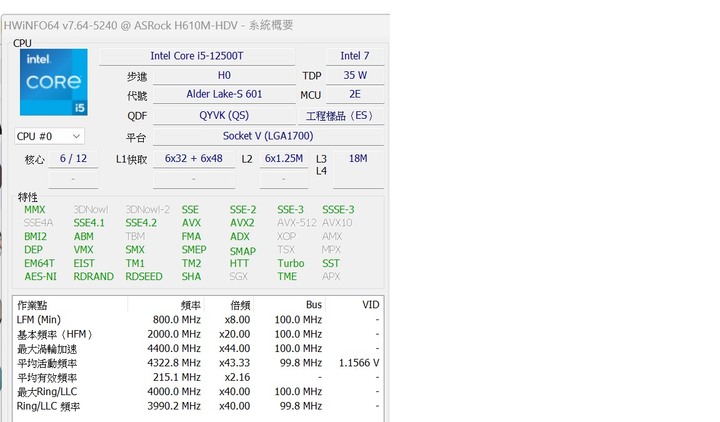This screenshot has width=720, height=422.
Task: Click the FMA feature flag
Action: (x=191, y=236)
